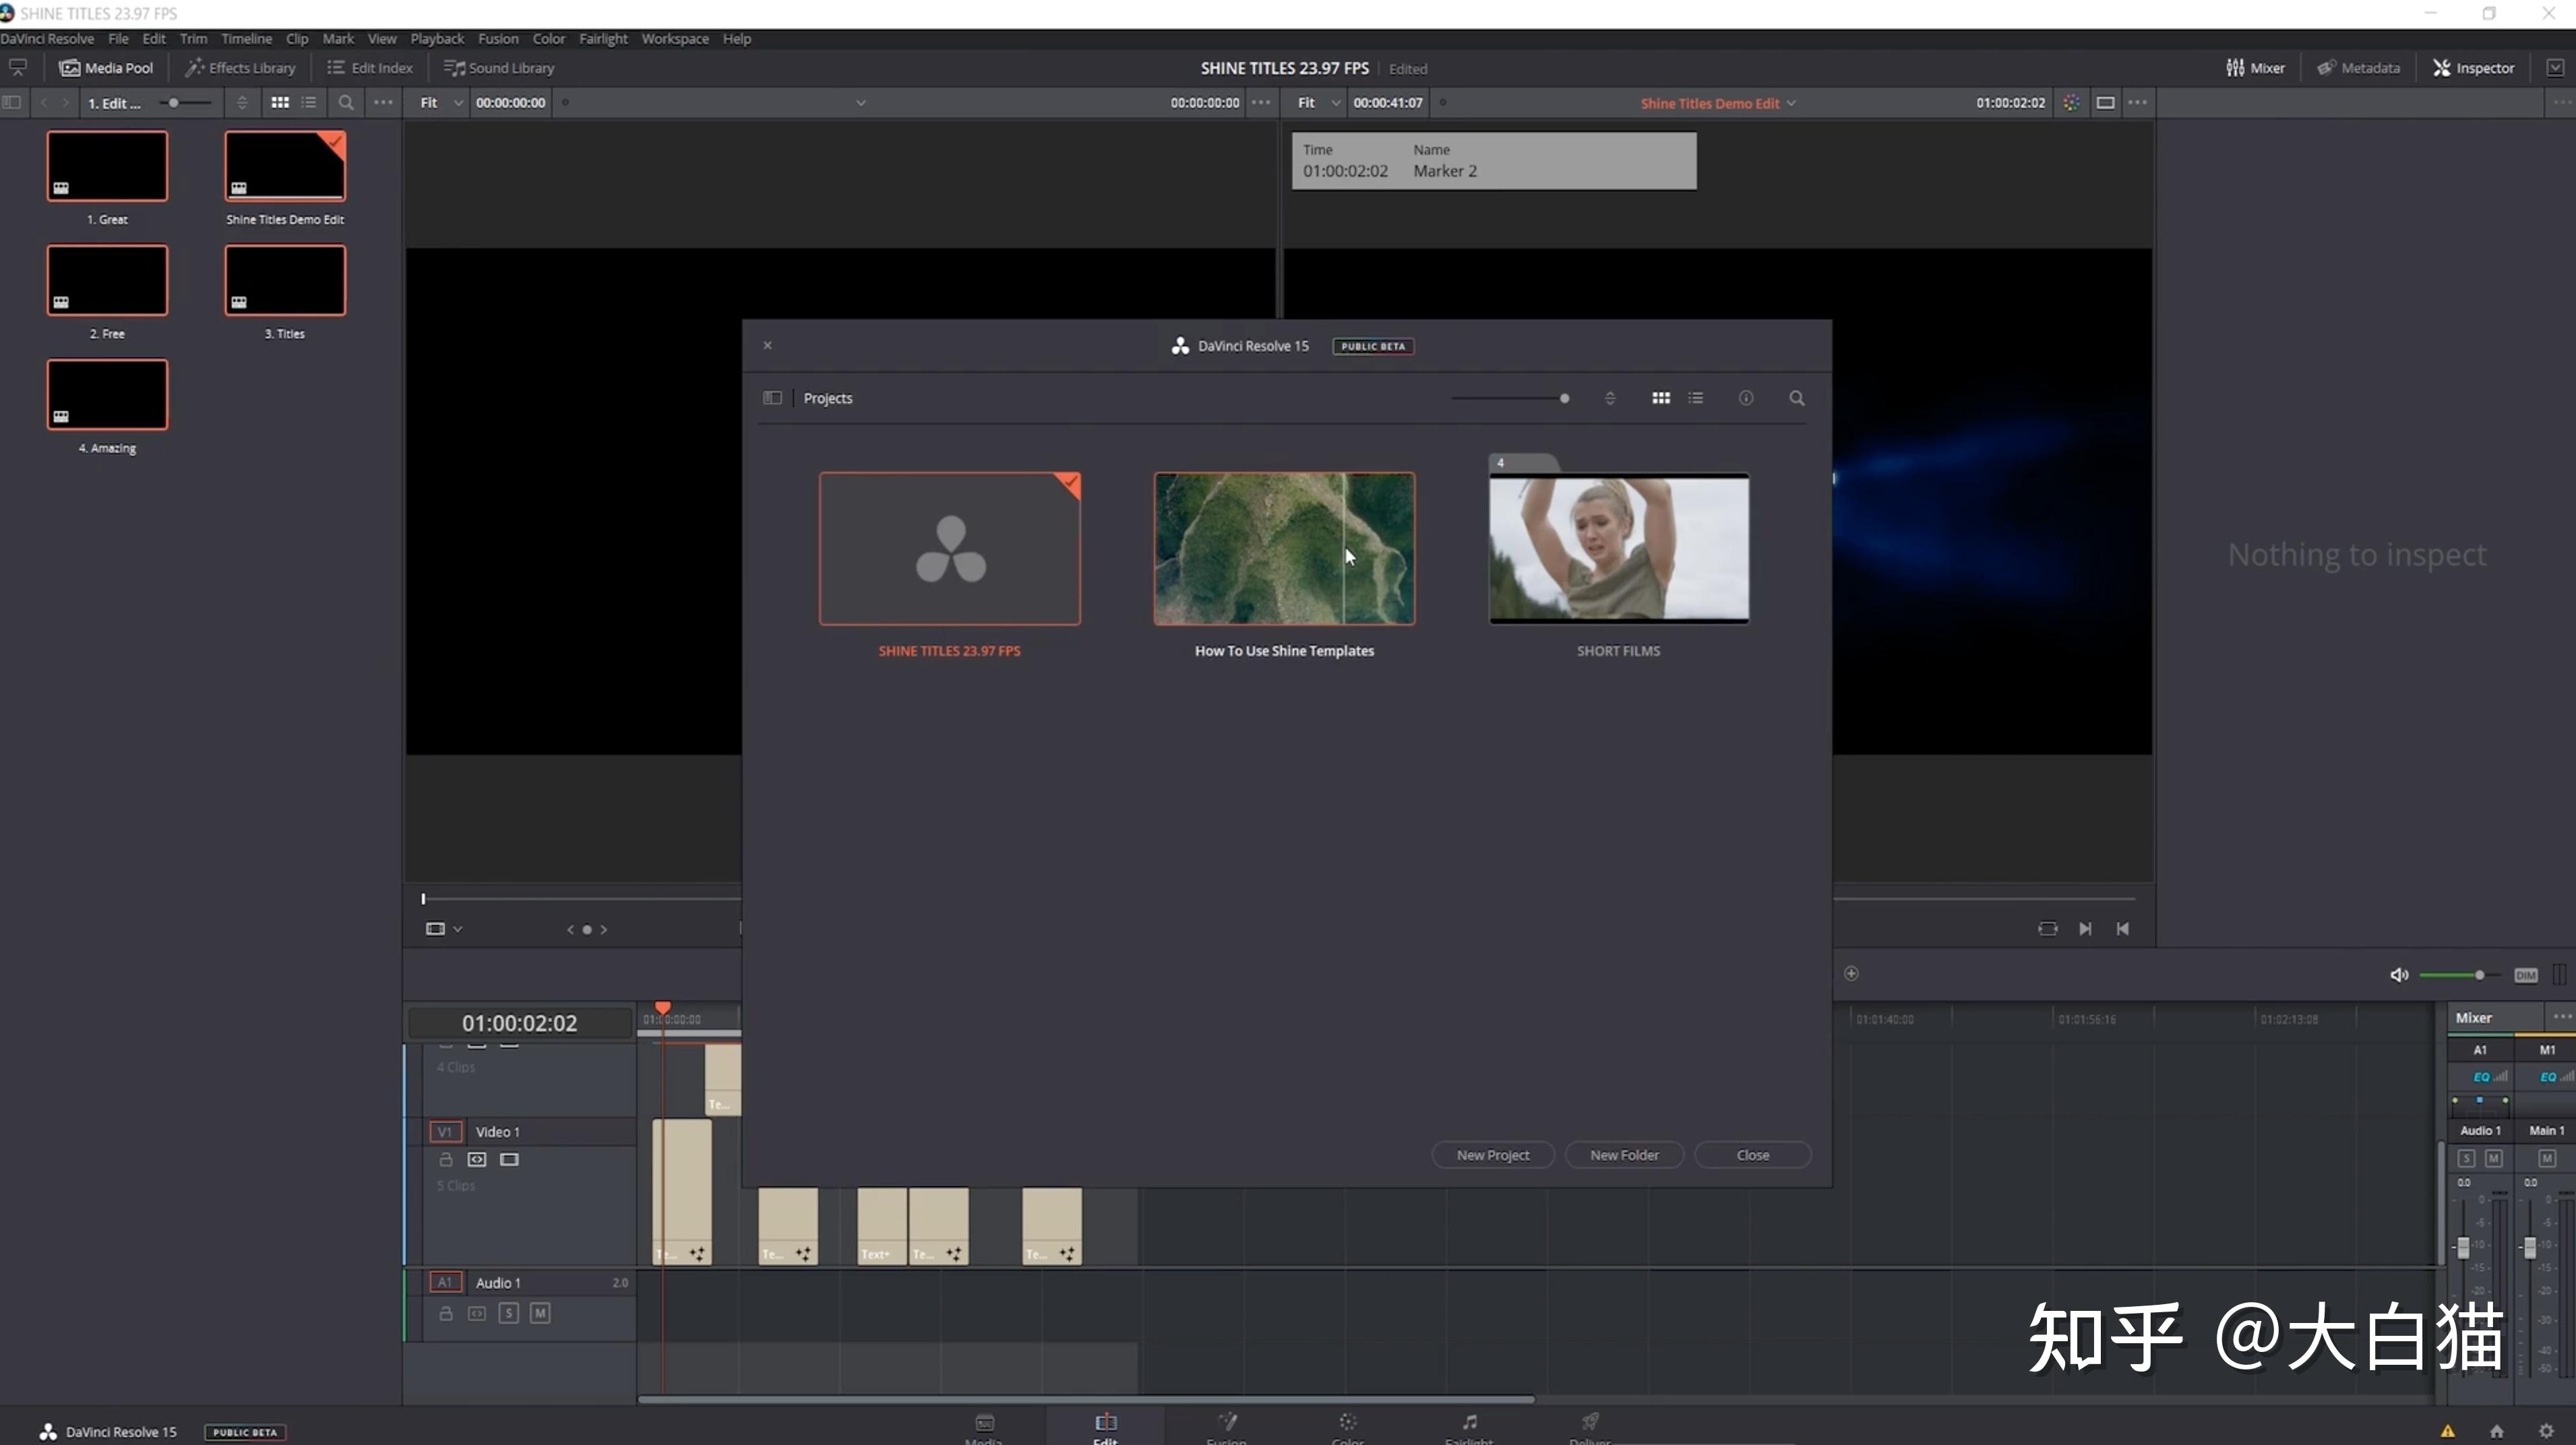Toggle the DIM button

[2525, 975]
